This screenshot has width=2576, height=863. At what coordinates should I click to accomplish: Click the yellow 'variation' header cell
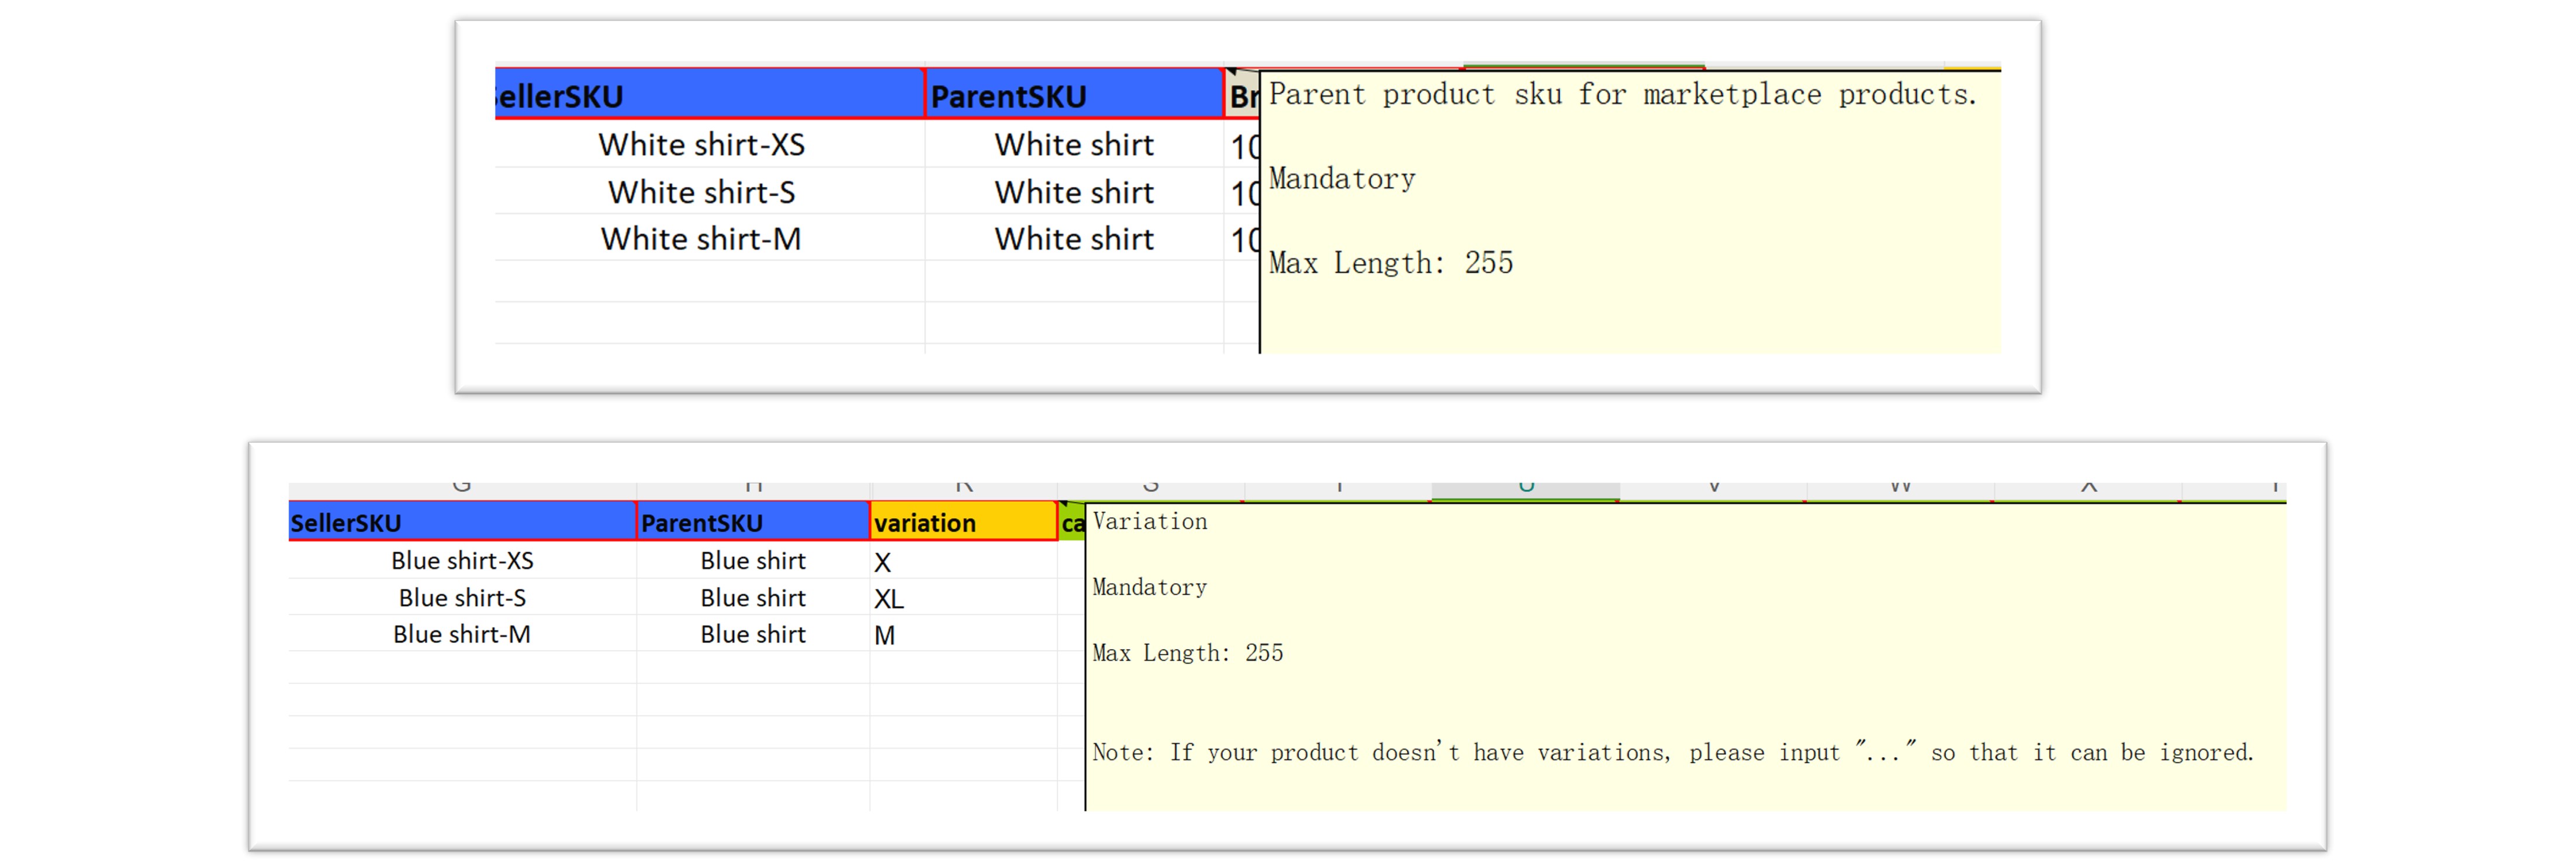963,521
